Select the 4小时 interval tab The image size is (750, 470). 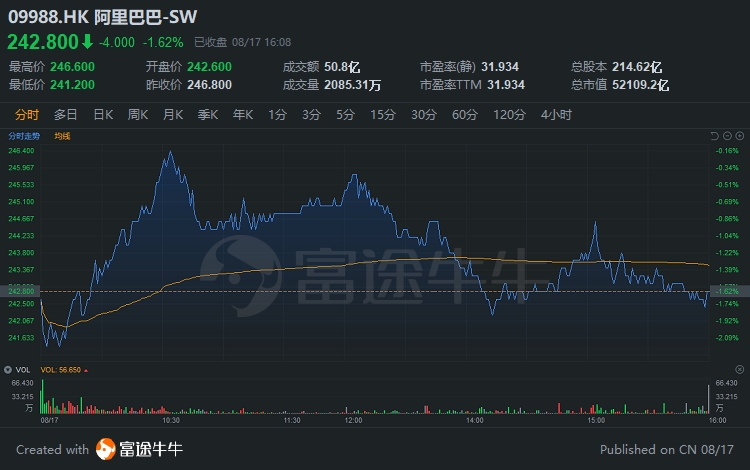point(556,114)
